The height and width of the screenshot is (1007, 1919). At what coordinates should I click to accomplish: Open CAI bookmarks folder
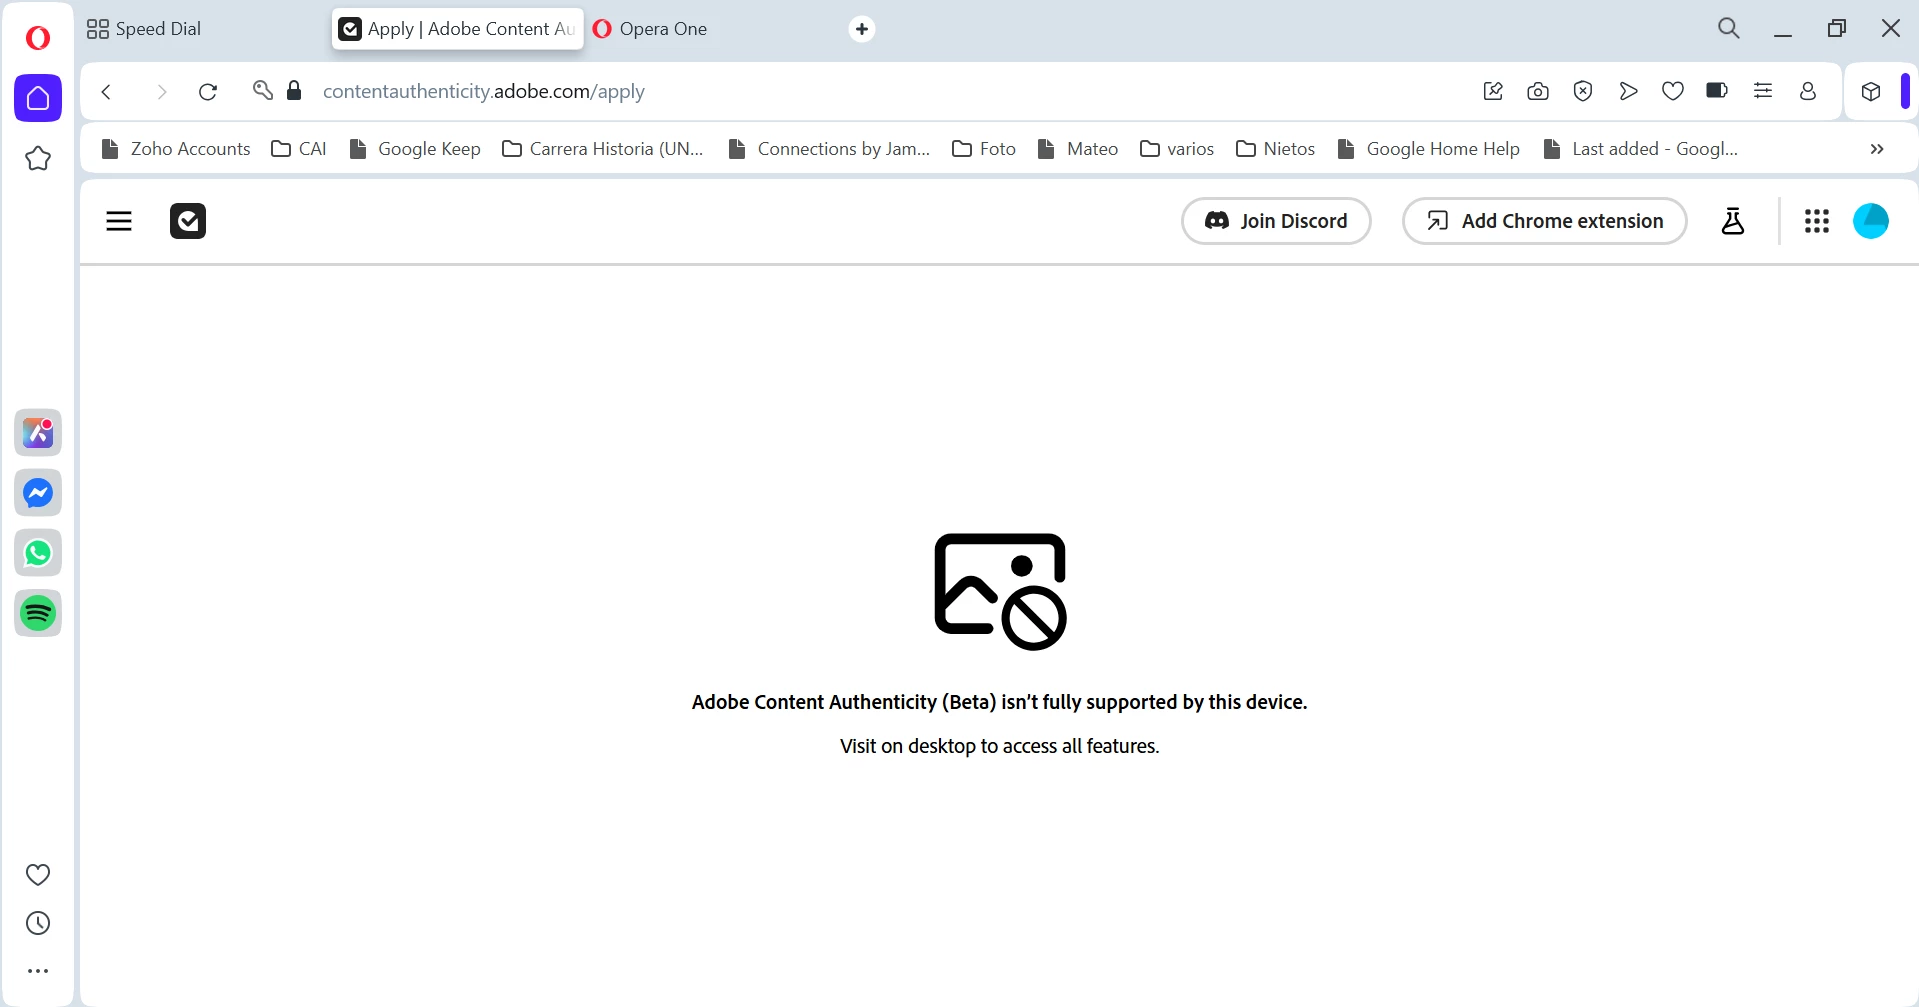click(299, 149)
